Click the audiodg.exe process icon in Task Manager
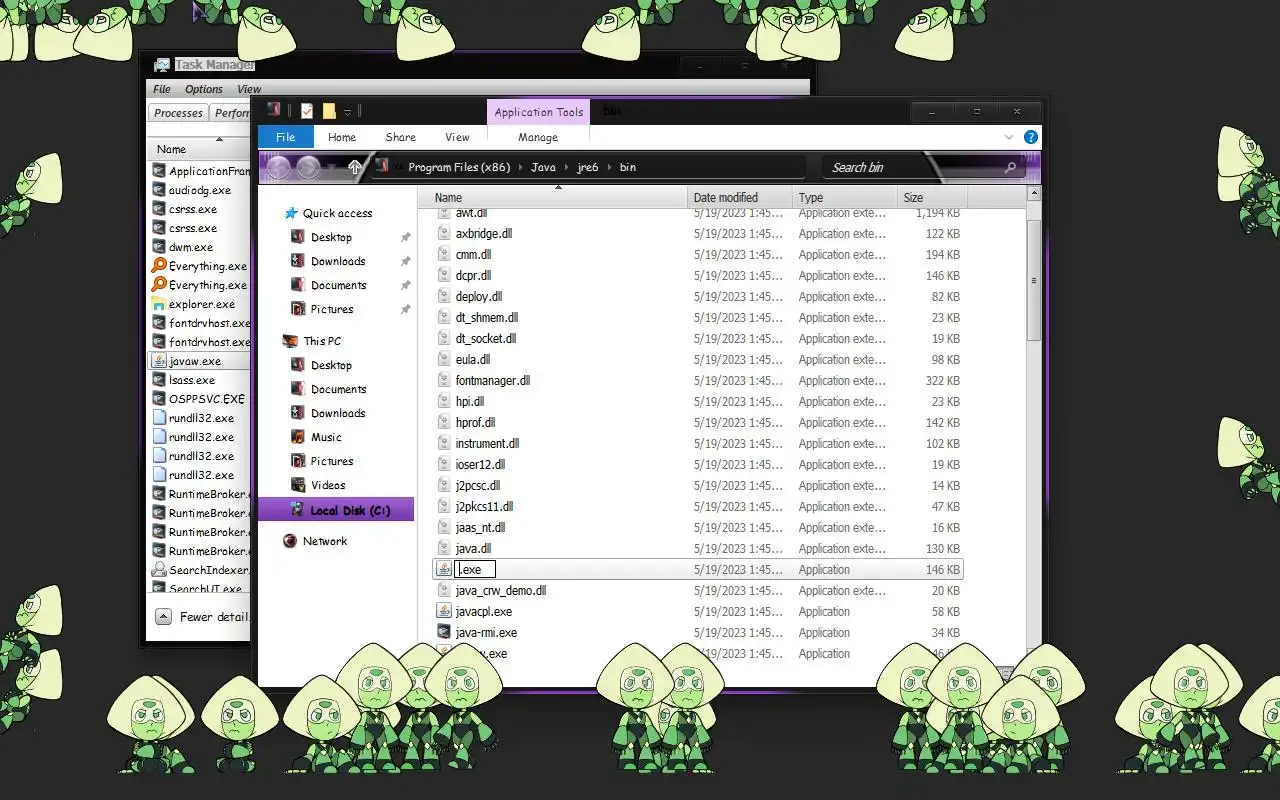 (x=159, y=190)
